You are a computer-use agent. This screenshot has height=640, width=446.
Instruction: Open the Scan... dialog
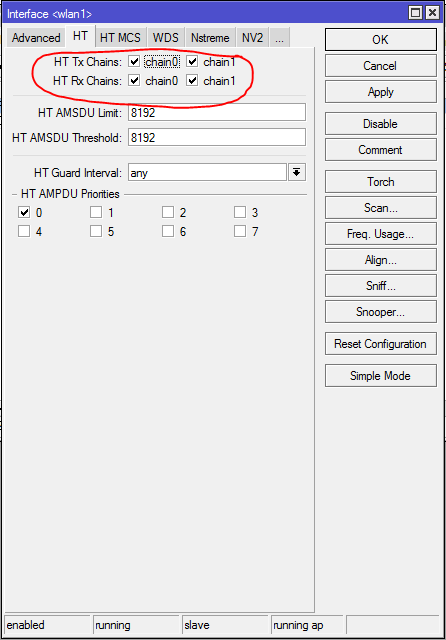tap(381, 208)
